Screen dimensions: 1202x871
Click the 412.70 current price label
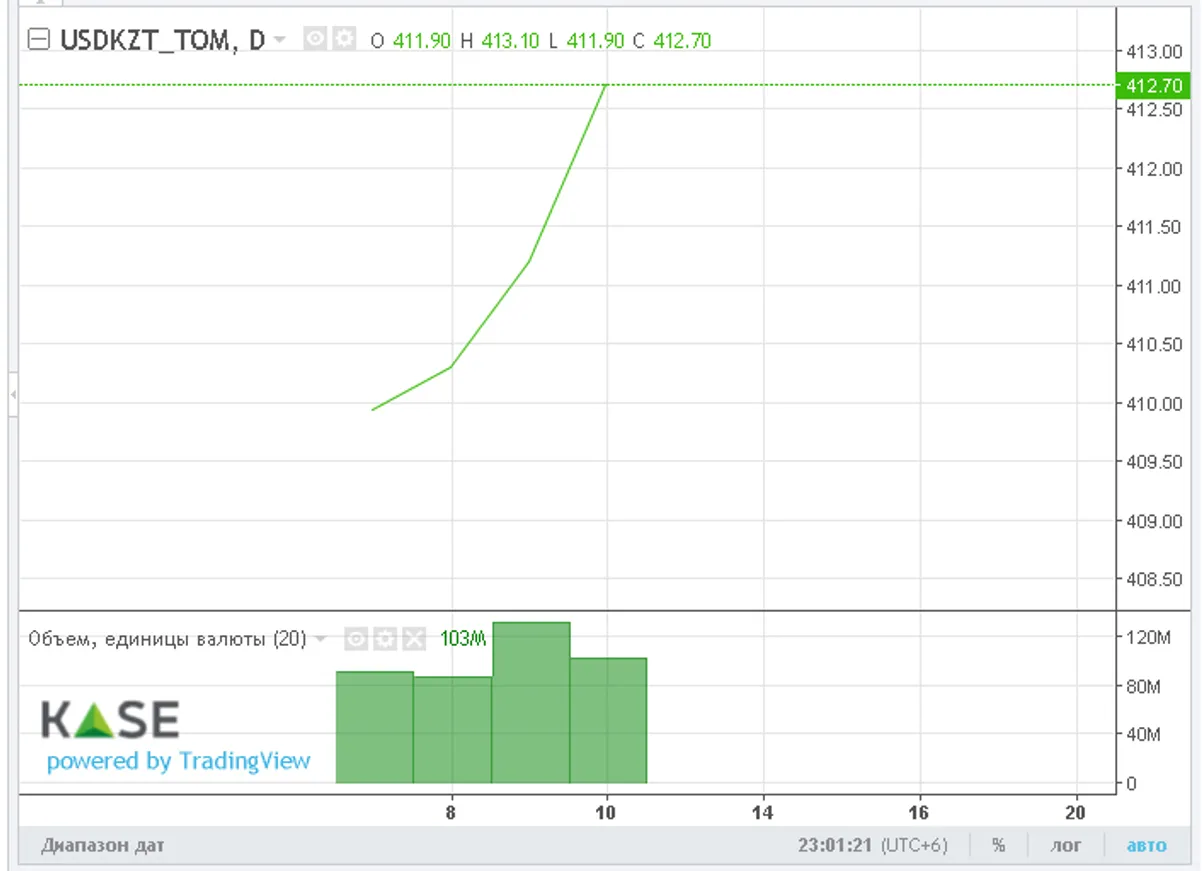pos(1154,86)
